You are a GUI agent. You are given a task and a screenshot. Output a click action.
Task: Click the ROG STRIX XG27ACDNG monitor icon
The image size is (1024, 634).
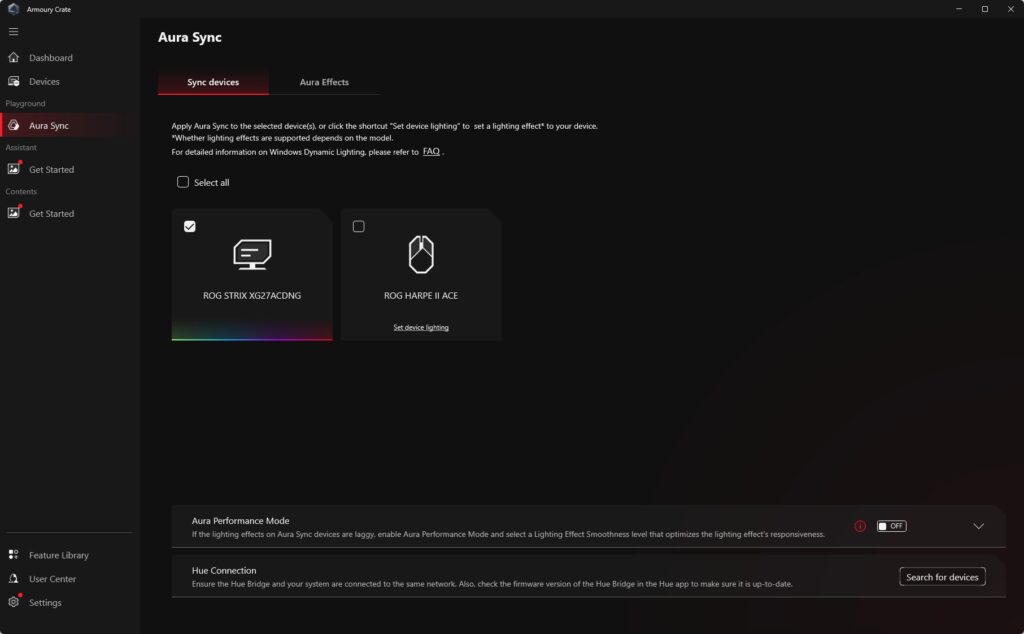[x=252, y=255]
